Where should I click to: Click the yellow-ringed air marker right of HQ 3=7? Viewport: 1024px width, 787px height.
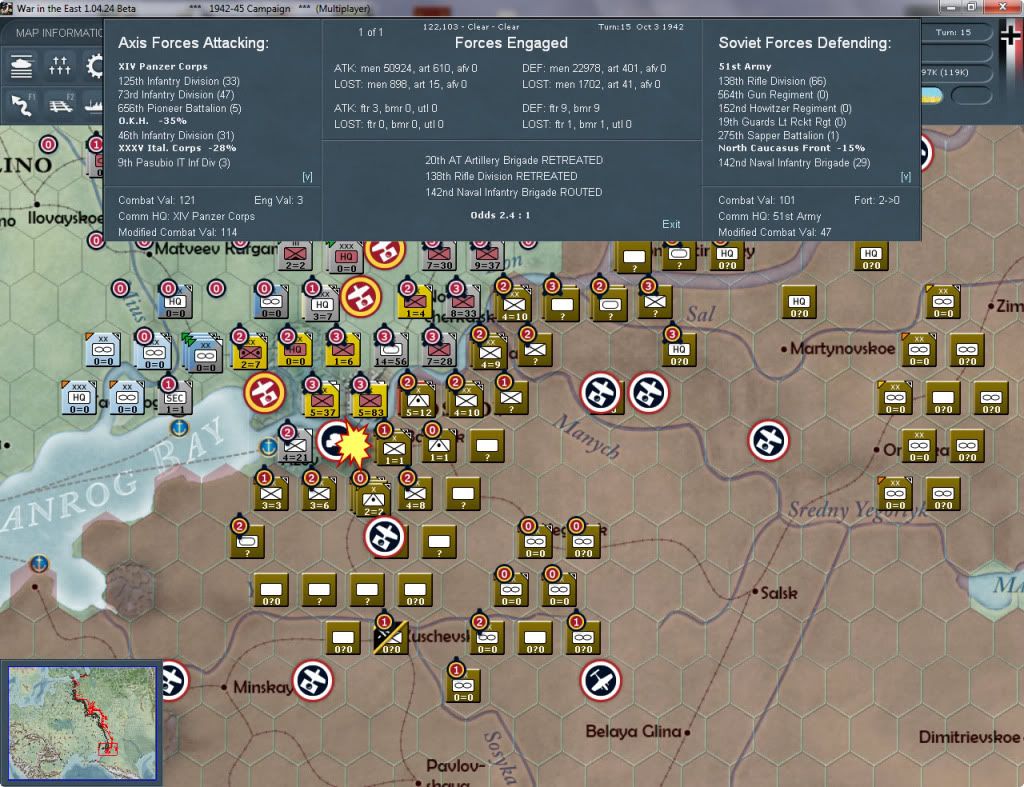tap(360, 297)
